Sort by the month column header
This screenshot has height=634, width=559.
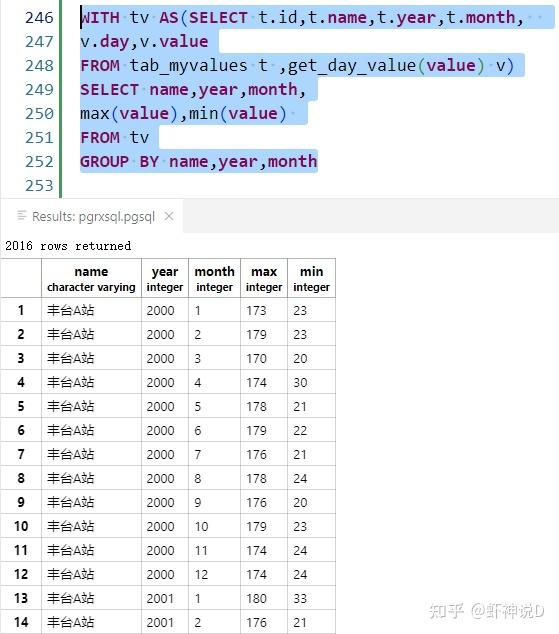215,279
